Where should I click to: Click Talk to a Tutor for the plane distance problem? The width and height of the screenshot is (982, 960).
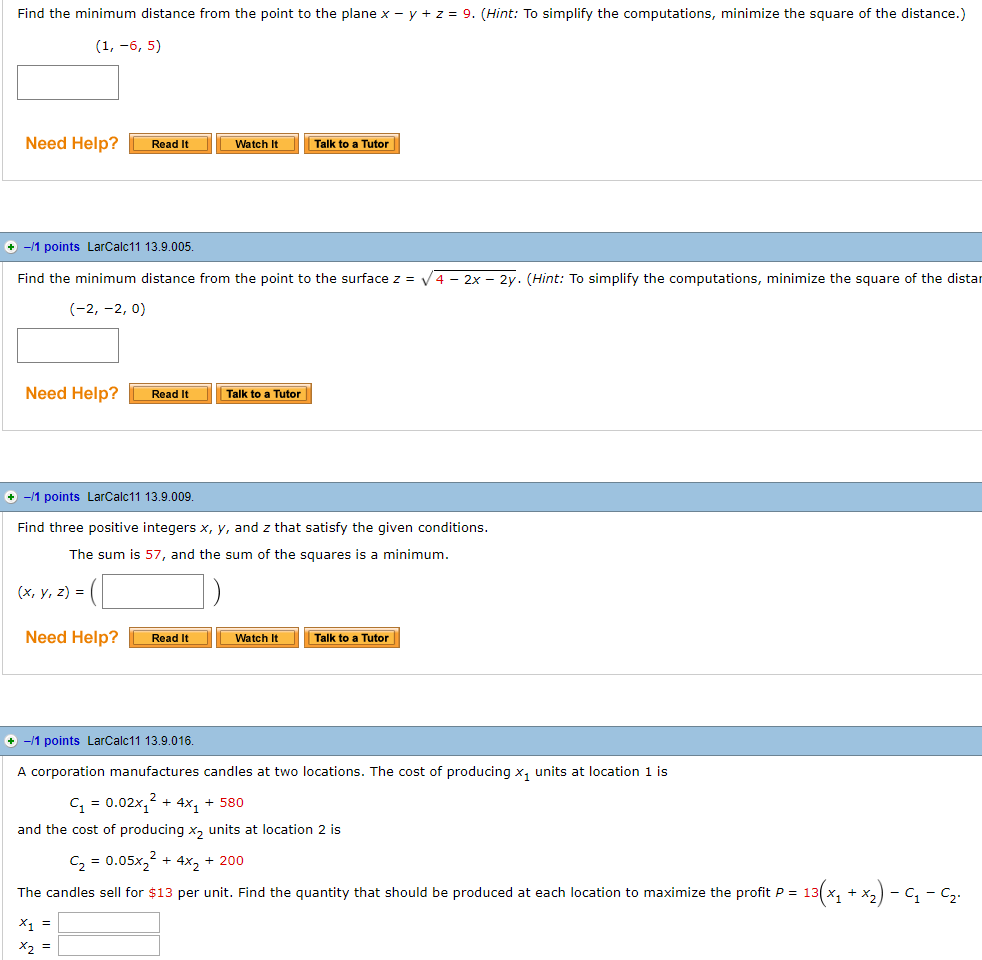point(351,143)
